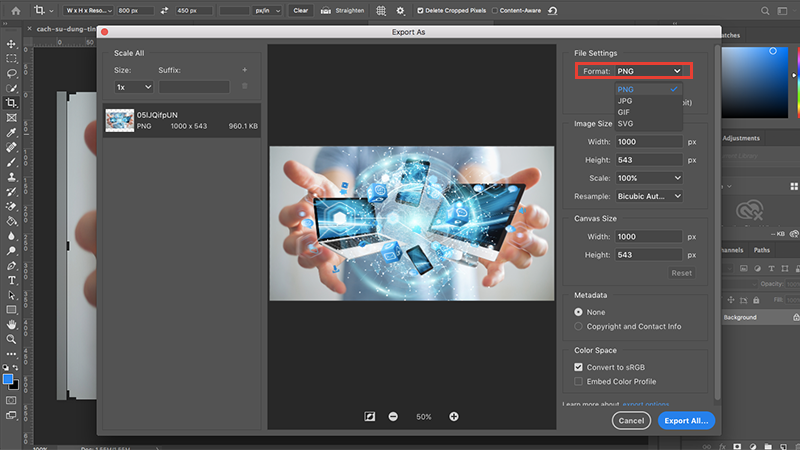Select the Quick Selection tool
Viewport: 800px width, 450px height.
point(11,88)
